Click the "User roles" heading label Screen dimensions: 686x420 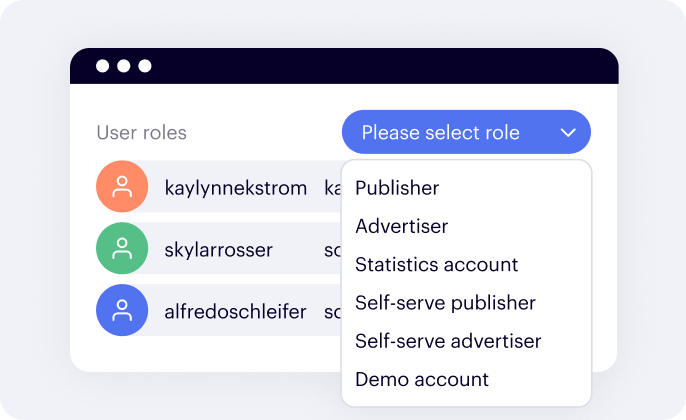[141, 132]
